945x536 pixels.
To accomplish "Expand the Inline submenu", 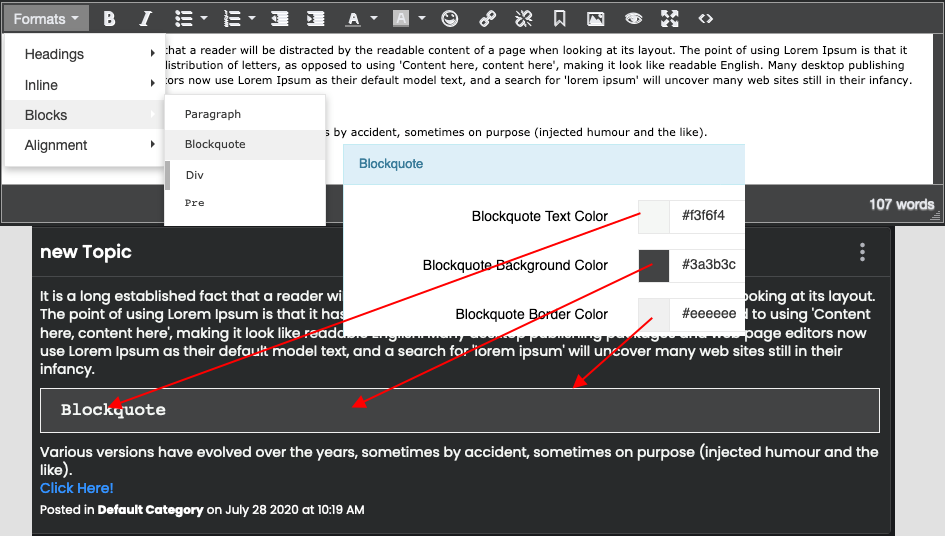I will [x=85, y=85].
